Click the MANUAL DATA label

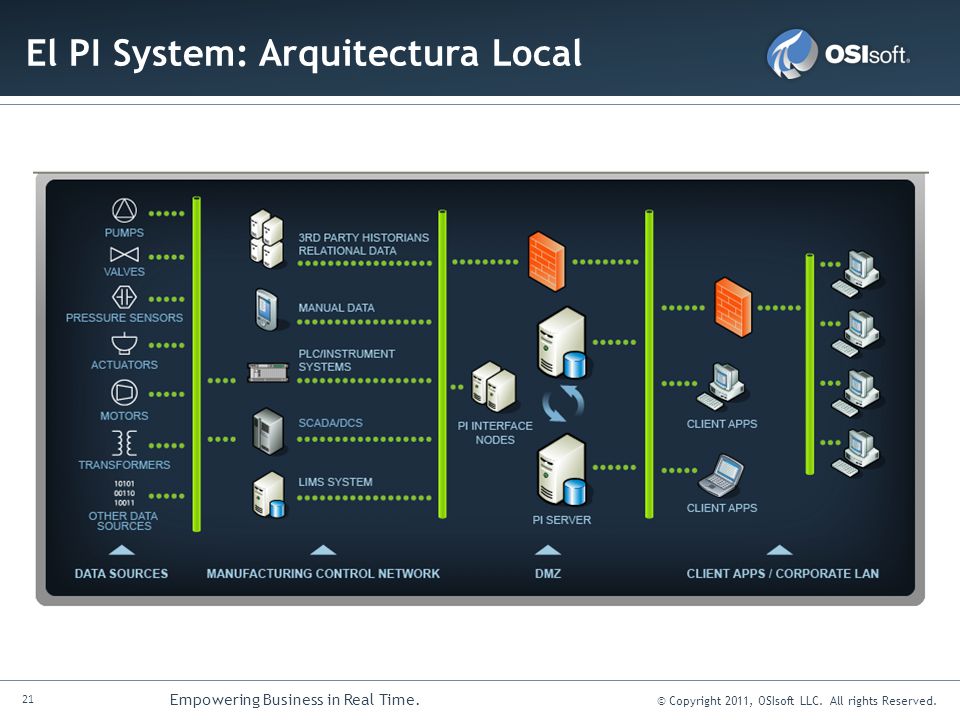[x=336, y=308]
